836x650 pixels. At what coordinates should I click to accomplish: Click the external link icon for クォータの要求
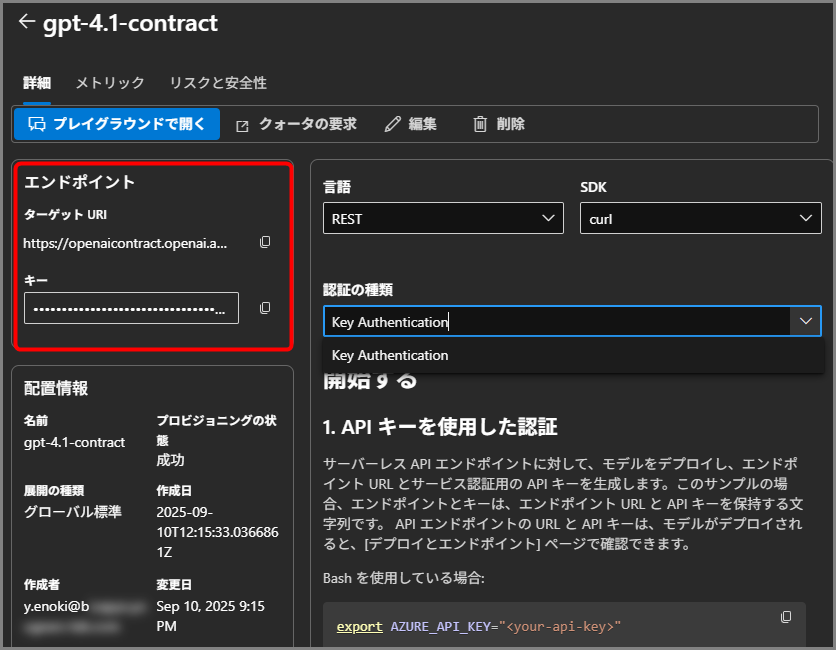tap(242, 125)
